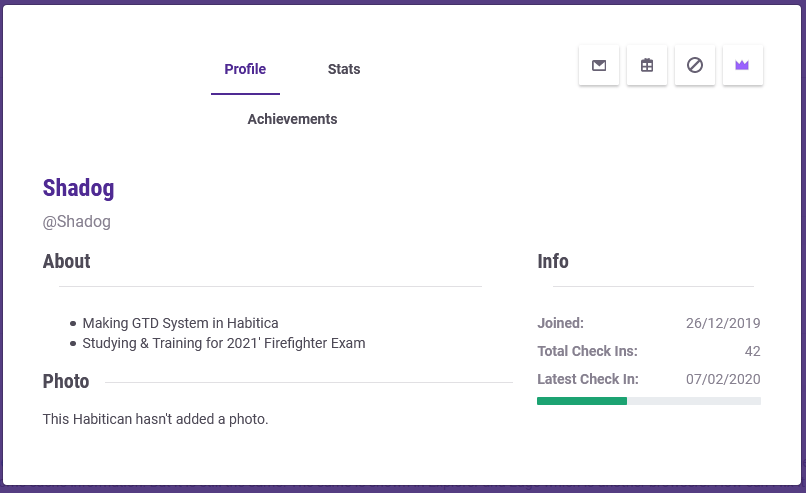Click the @Shadog username
Viewport: 806px width, 493px height.
[77, 222]
